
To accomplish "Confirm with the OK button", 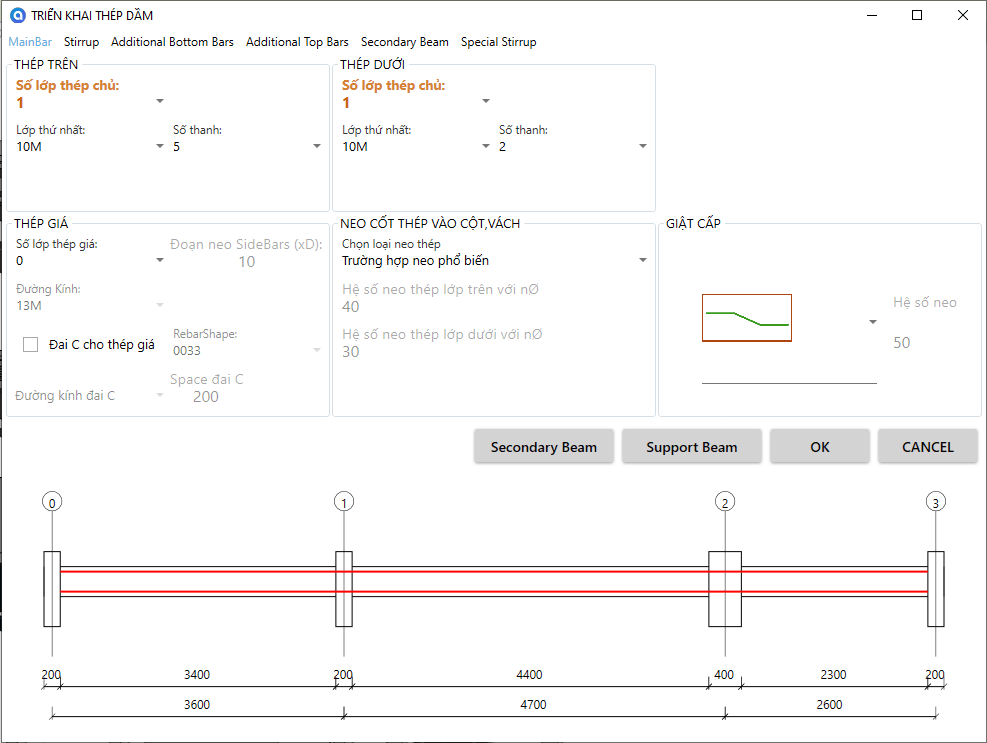I will (820, 447).
